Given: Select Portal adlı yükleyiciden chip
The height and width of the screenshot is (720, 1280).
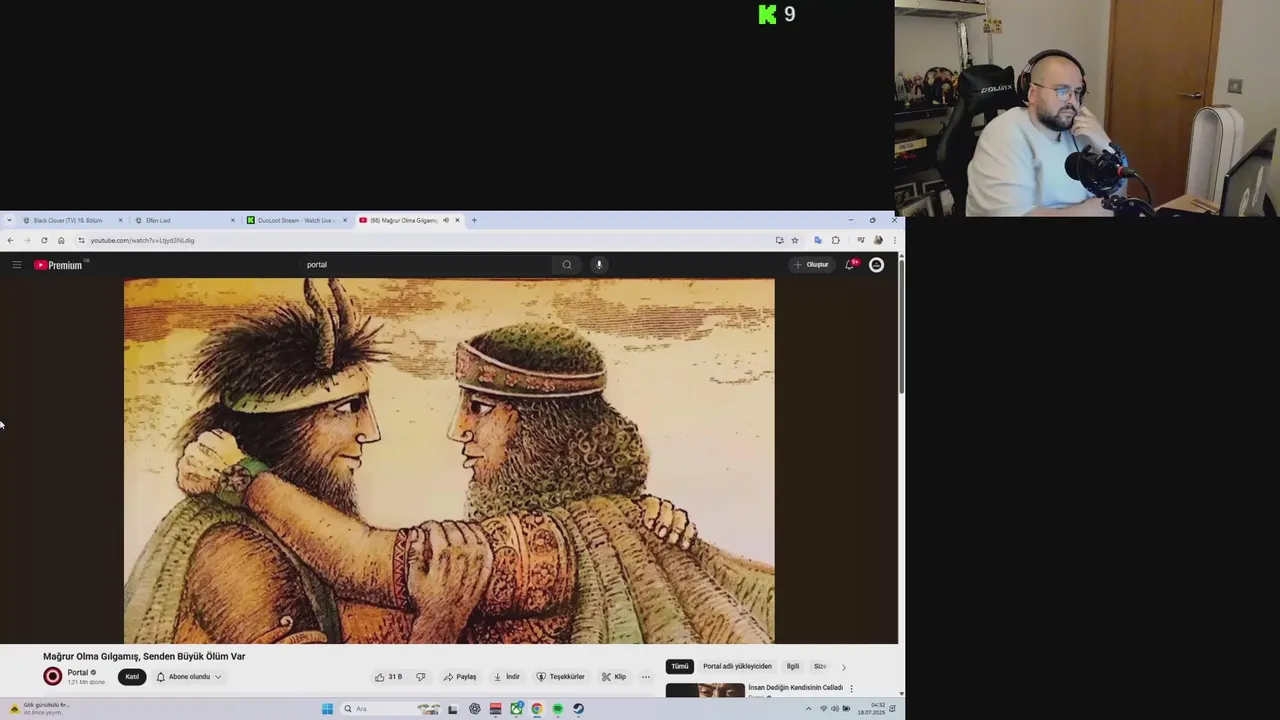Looking at the screenshot, I should [737, 666].
